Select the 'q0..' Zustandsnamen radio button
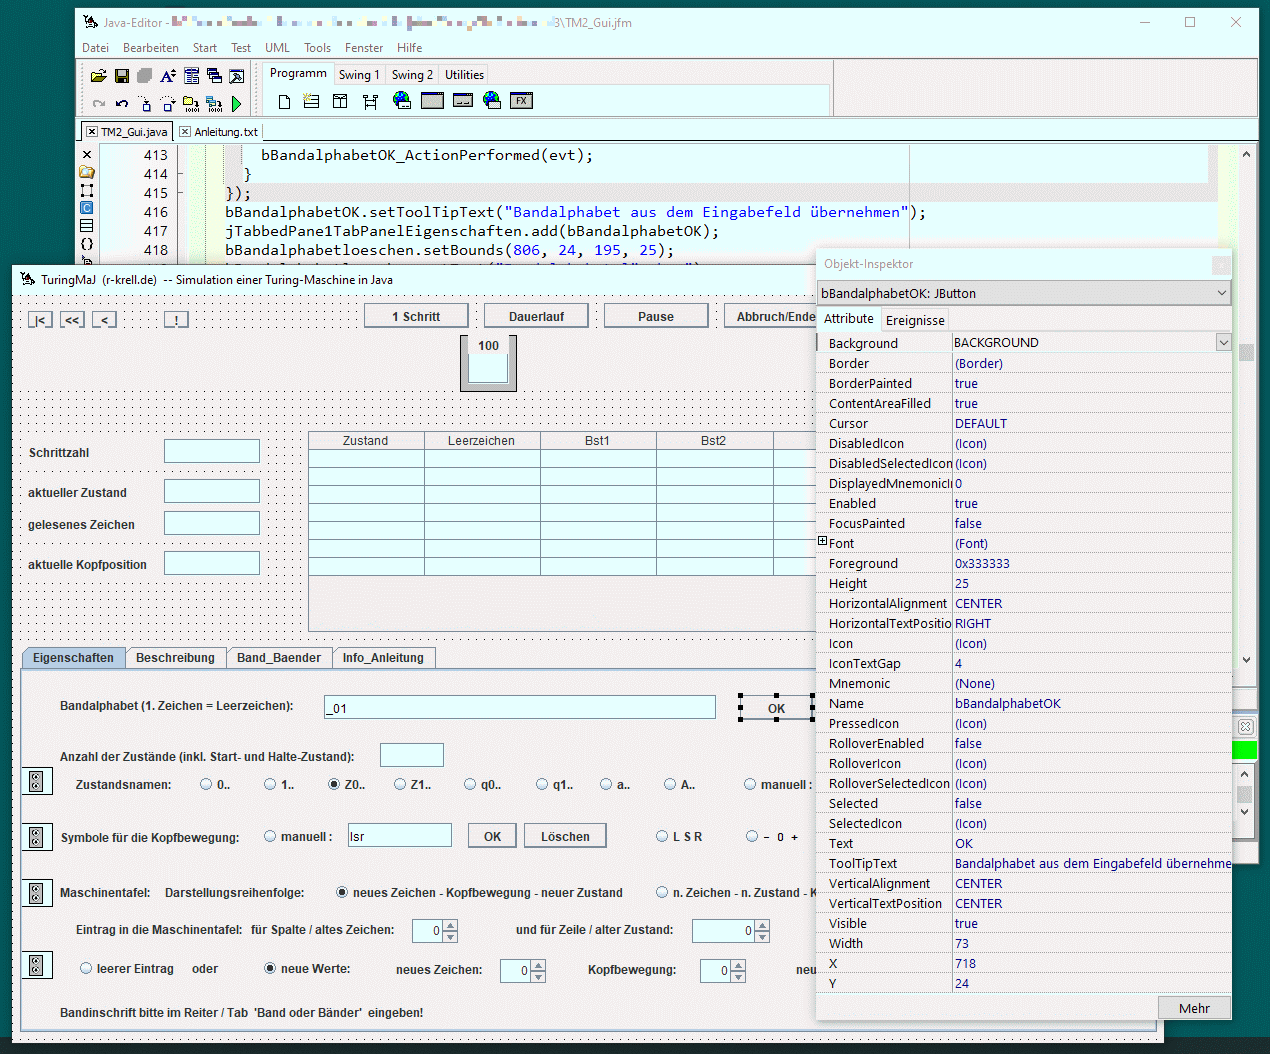Viewport: 1270px width, 1054px height. tap(470, 785)
